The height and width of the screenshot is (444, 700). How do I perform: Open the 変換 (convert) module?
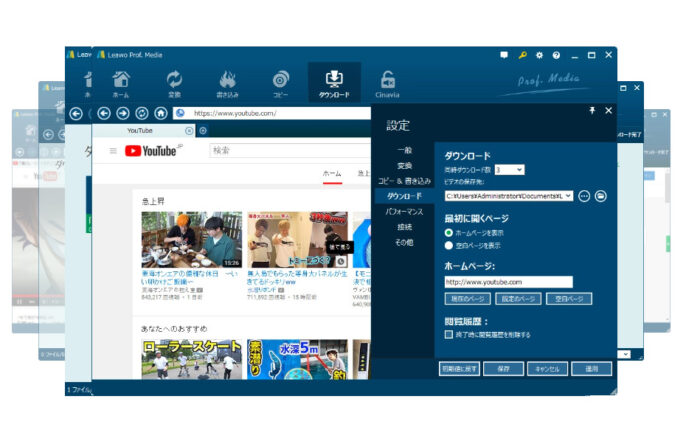click(x=174, y=84)
